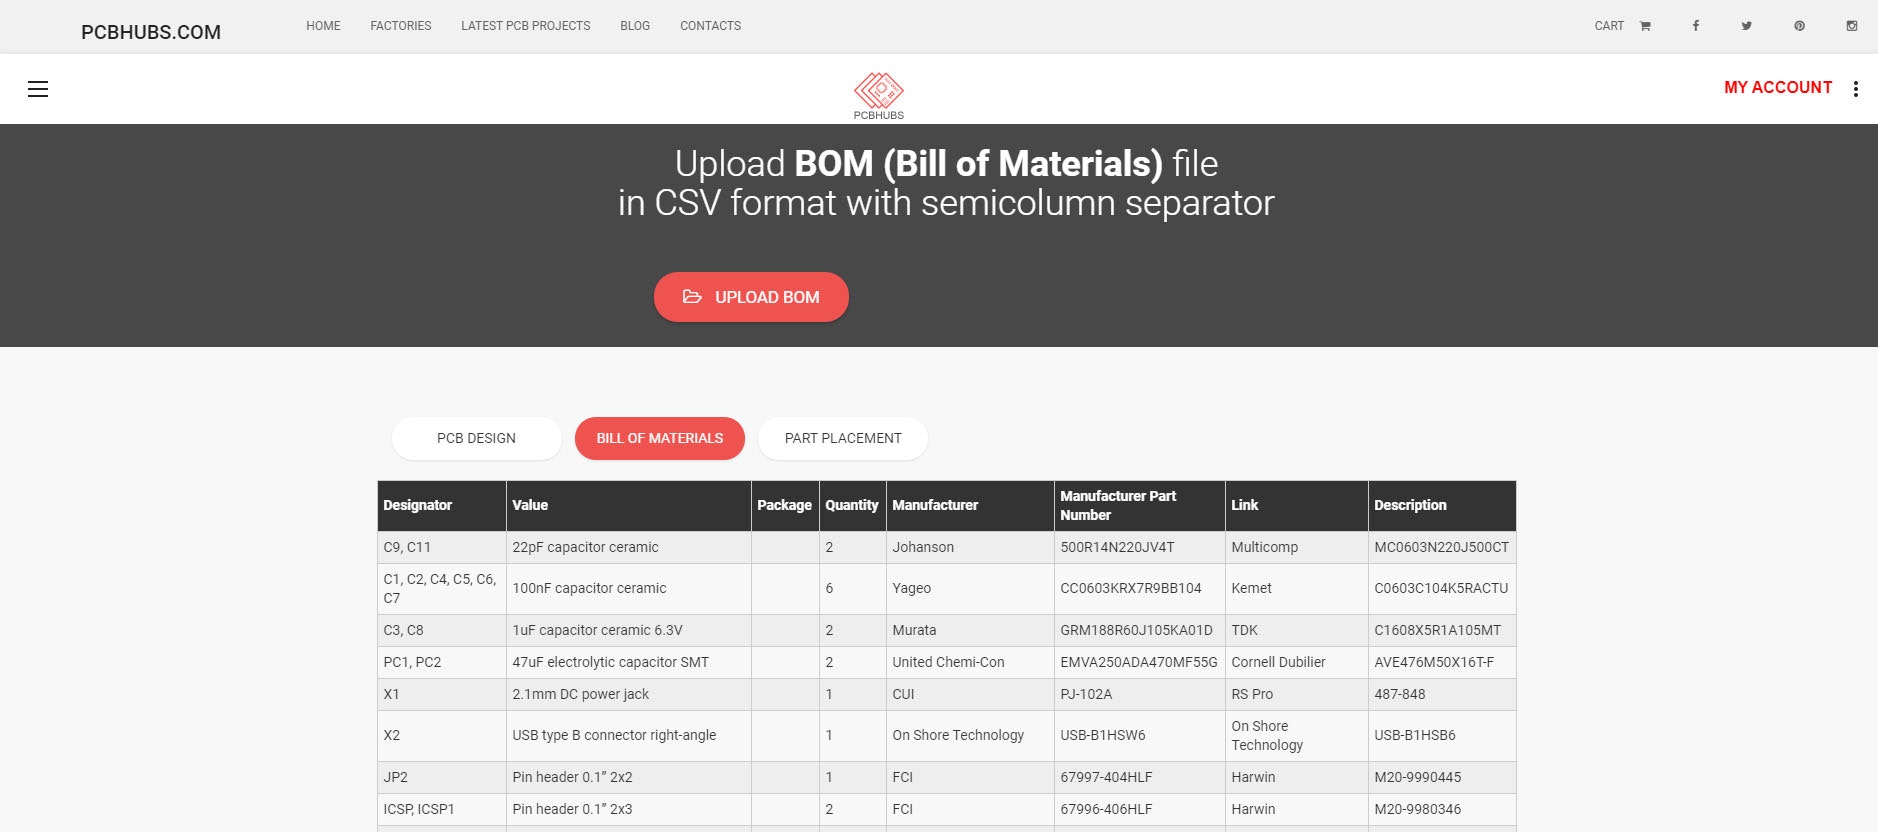Select description 'M20-9980346'
The height and width of the screenshot is (832, 1878).
point(1442,809)
